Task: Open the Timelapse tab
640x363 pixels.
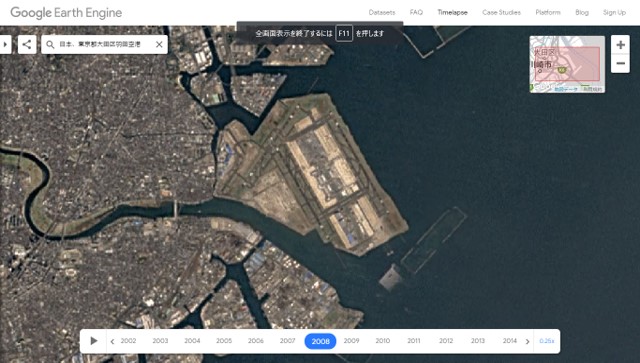Action: click(x=452, y=12)
